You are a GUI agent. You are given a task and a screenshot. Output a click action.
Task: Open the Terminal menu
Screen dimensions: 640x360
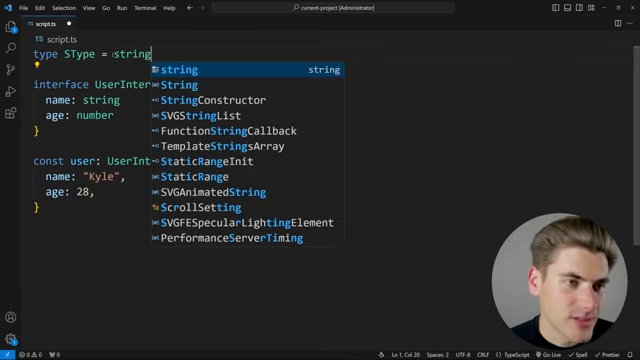click(x=145, y=8)
